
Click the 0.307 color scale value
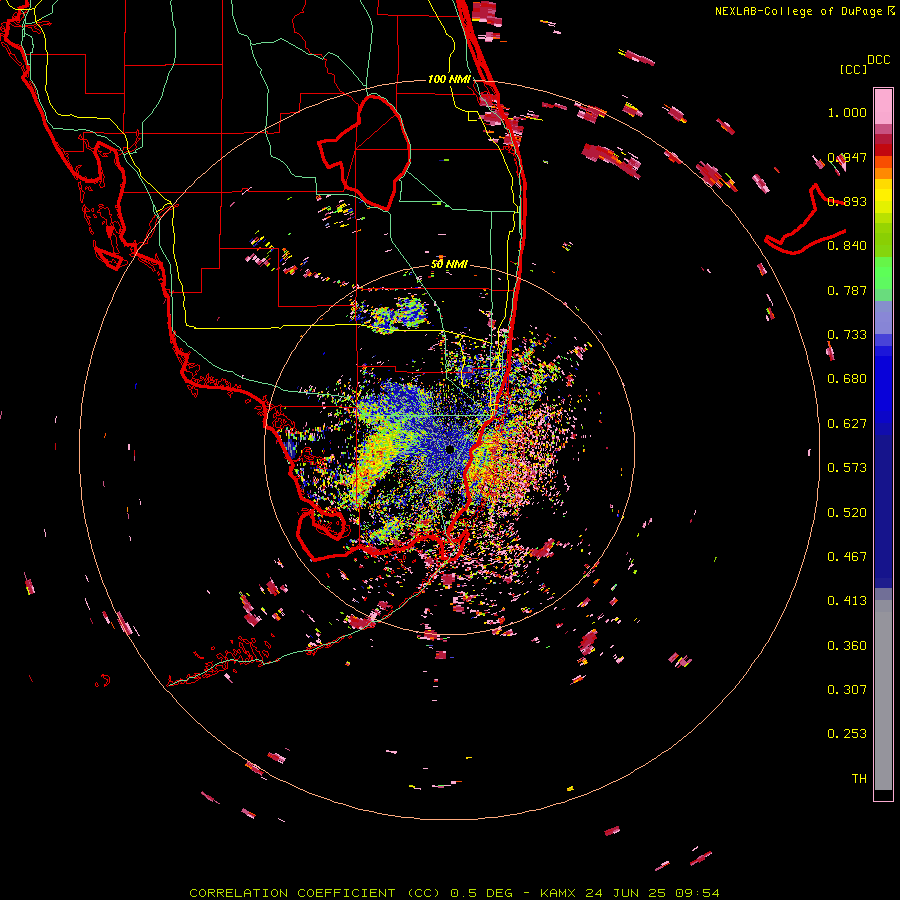pos(847,690)
